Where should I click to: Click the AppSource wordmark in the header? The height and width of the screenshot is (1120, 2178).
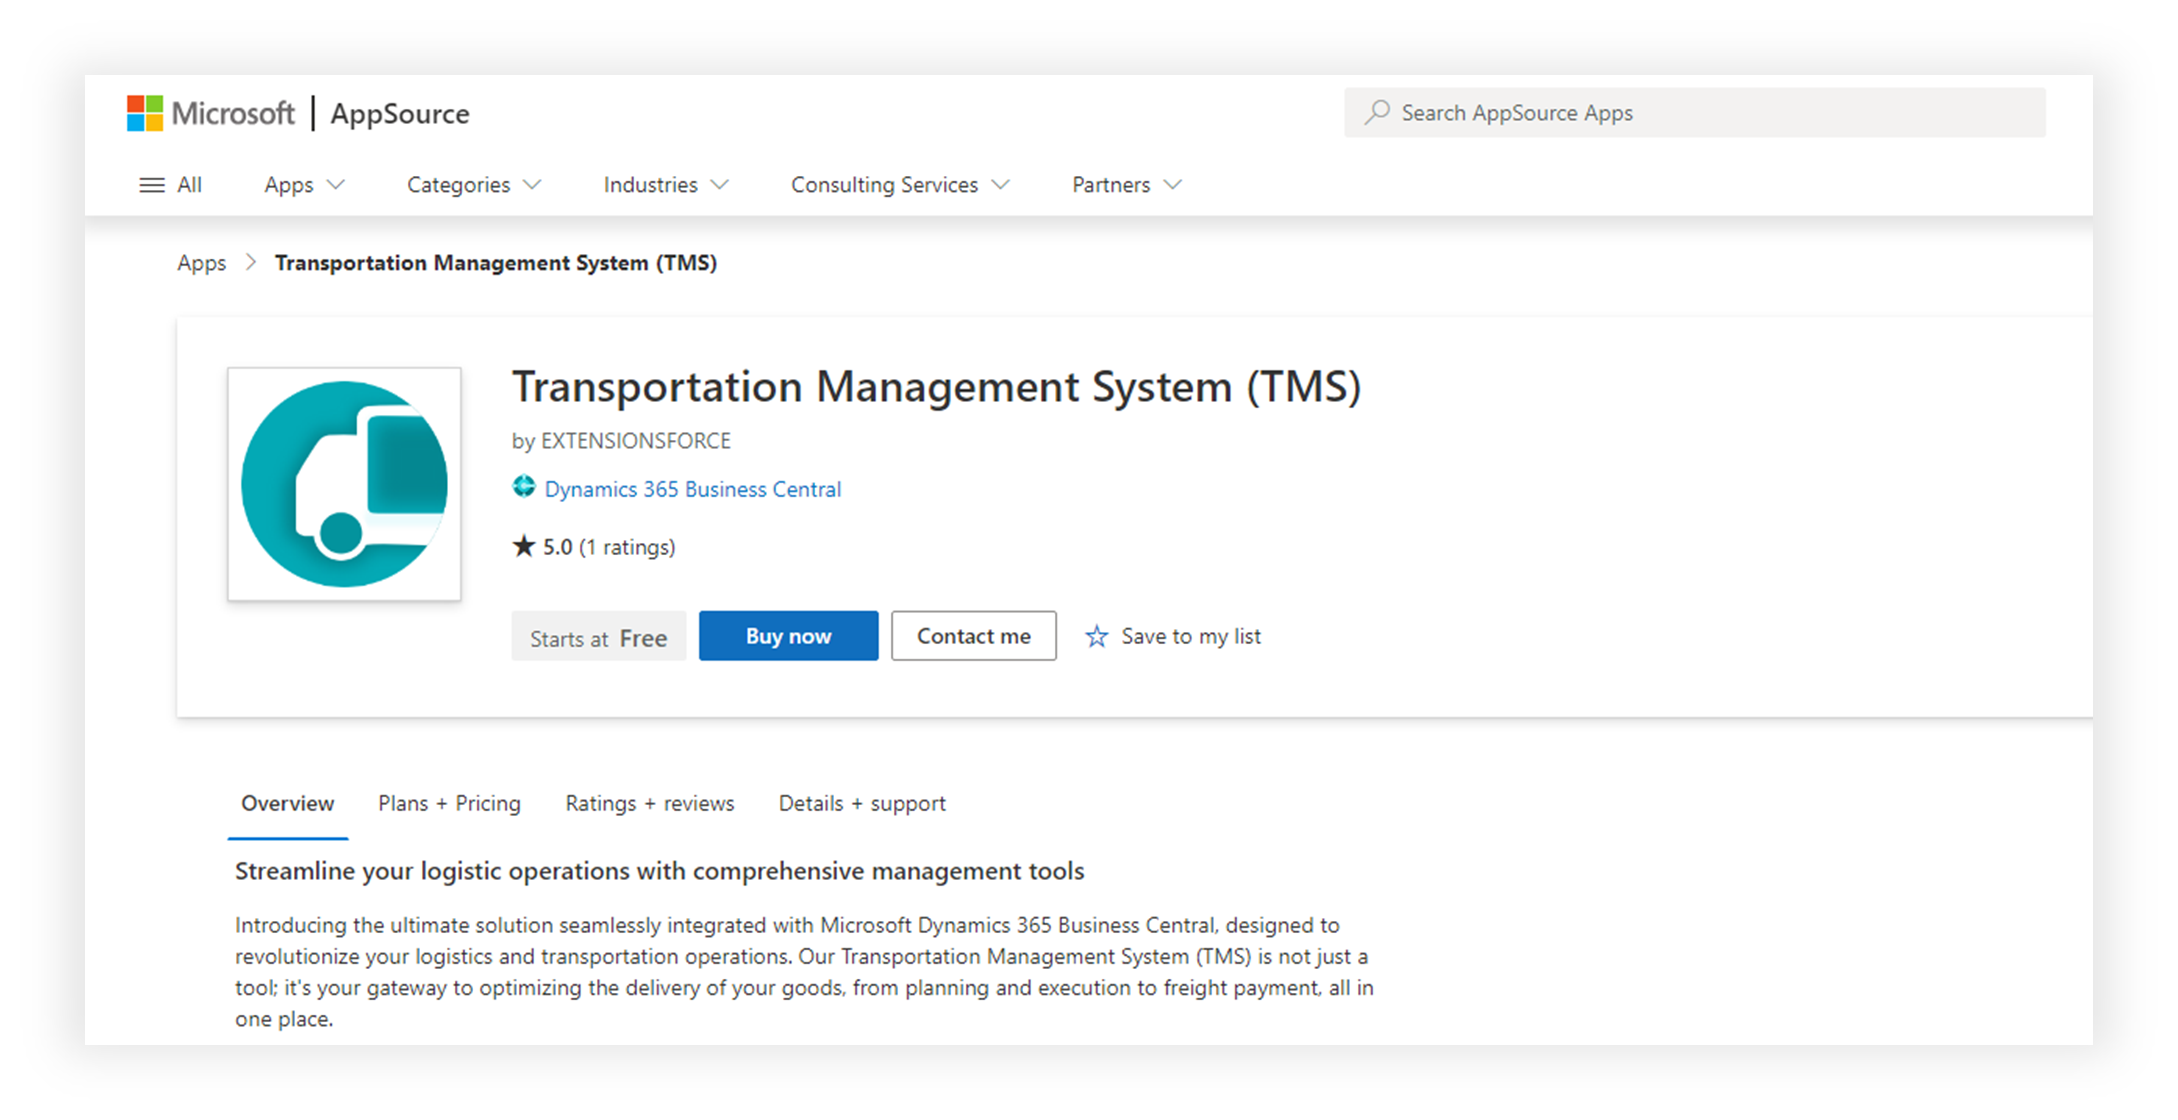400,114
